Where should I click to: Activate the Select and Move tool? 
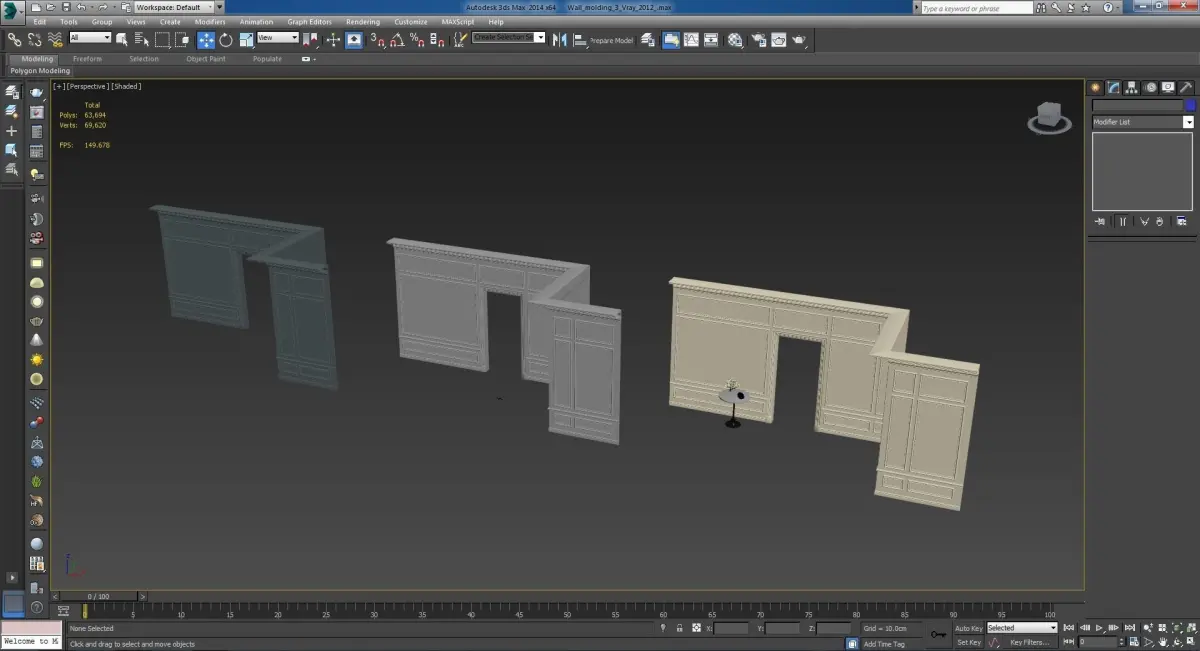coord(206,40)
